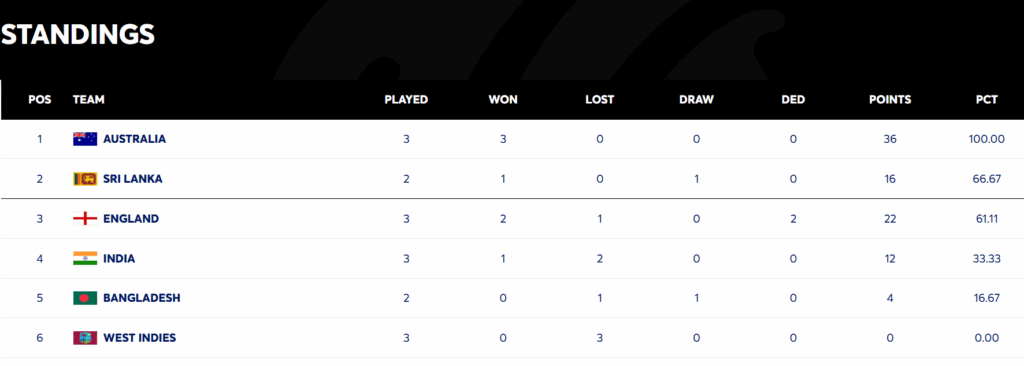Click England's 22 points value

[x=890, y=219]
